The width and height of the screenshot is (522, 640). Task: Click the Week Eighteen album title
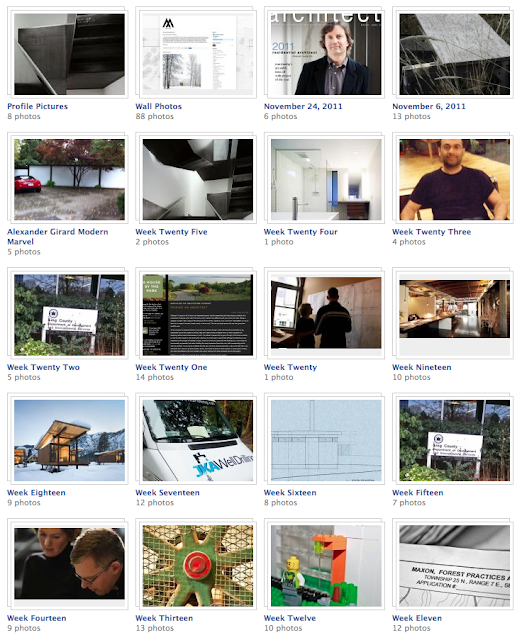[36, 493]
